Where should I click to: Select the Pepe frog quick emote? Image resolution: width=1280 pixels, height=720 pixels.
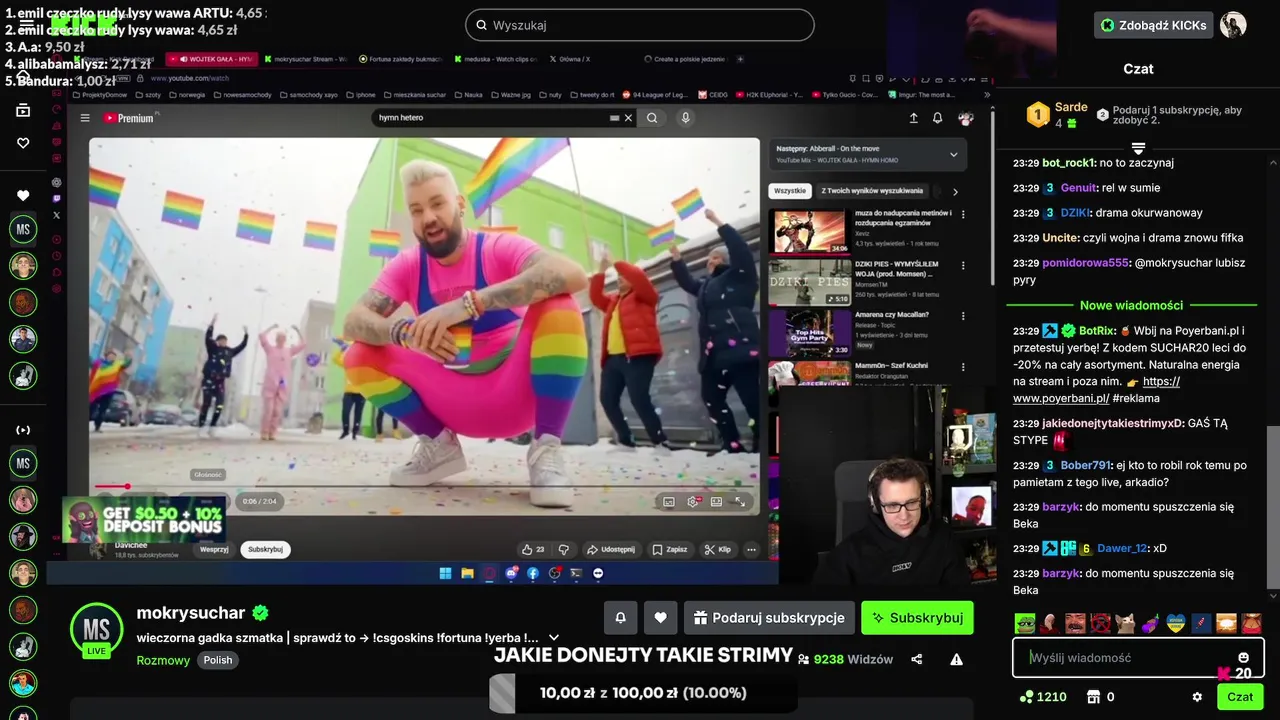(x=1025, y=624)
